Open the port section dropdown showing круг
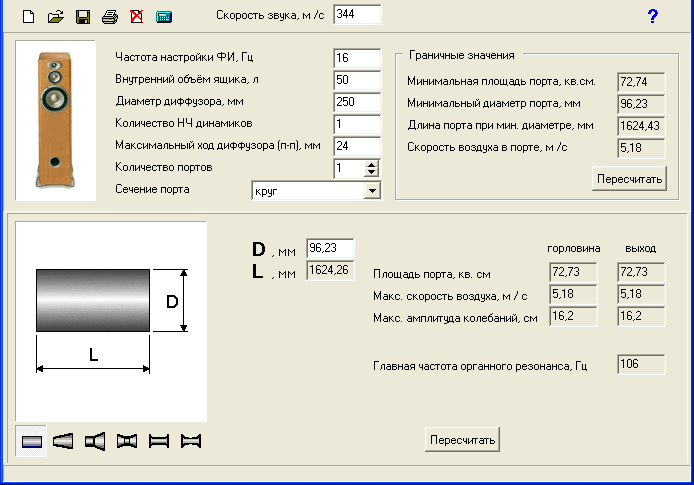 click(373, 191)
